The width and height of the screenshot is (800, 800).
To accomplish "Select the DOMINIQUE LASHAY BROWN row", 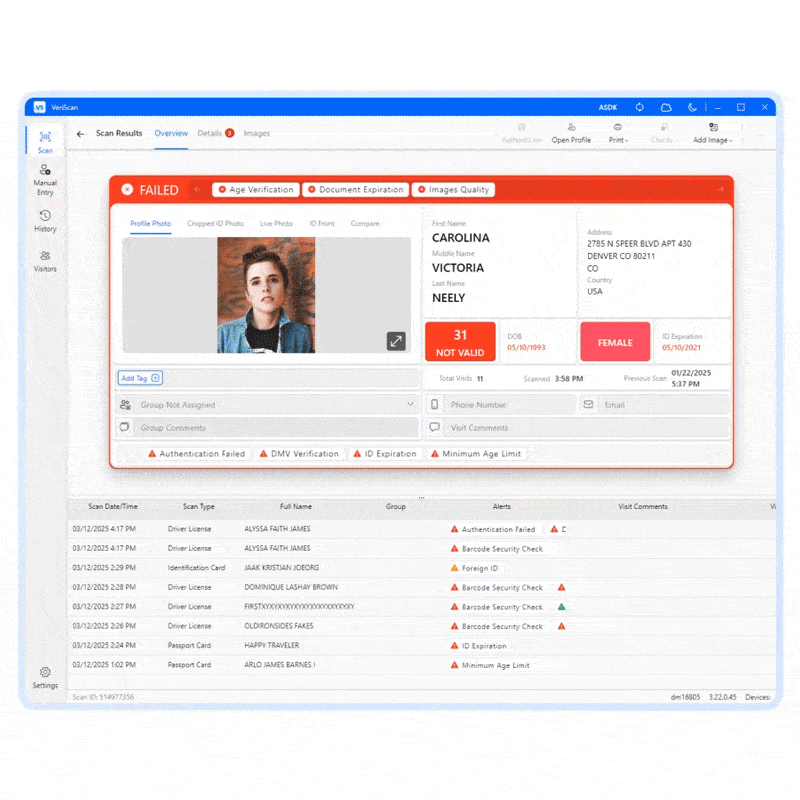I will tap(421, 587).
